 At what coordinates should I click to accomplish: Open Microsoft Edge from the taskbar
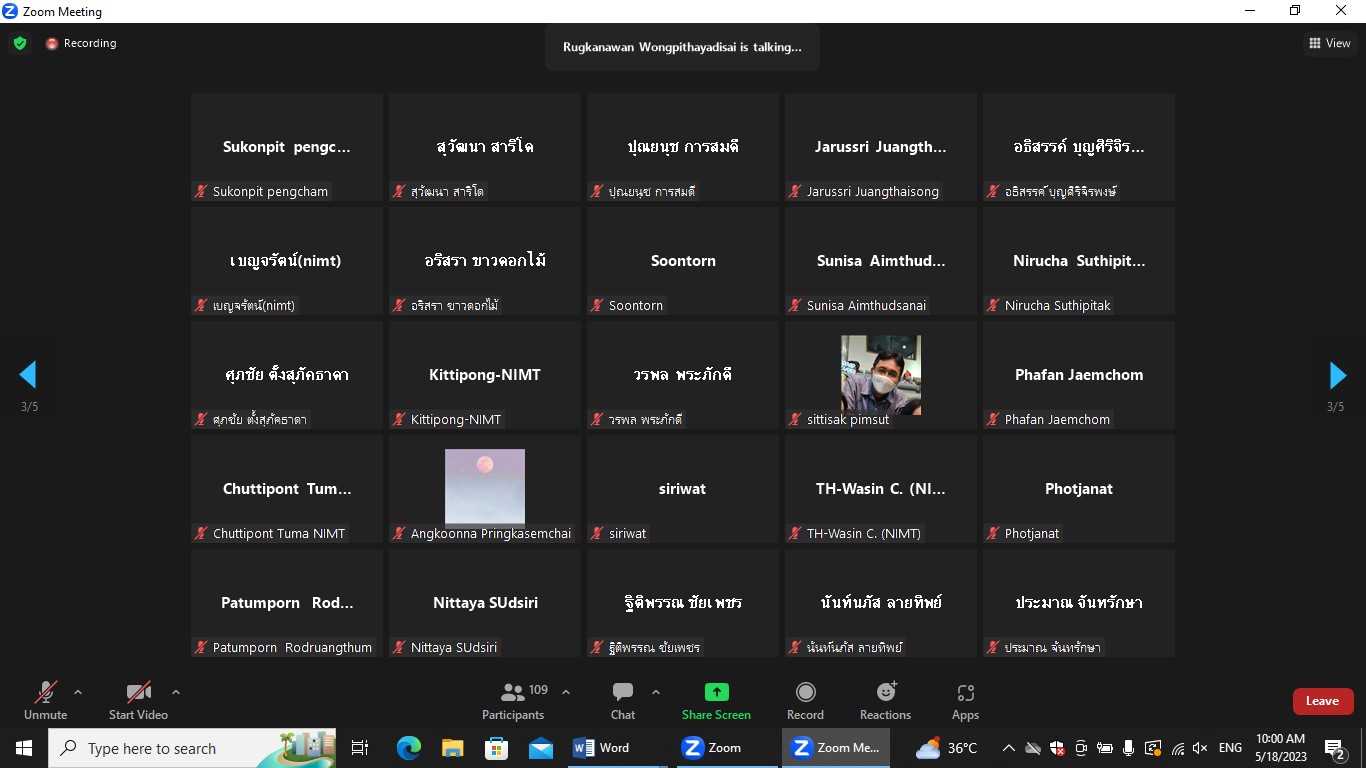point(408,748)
